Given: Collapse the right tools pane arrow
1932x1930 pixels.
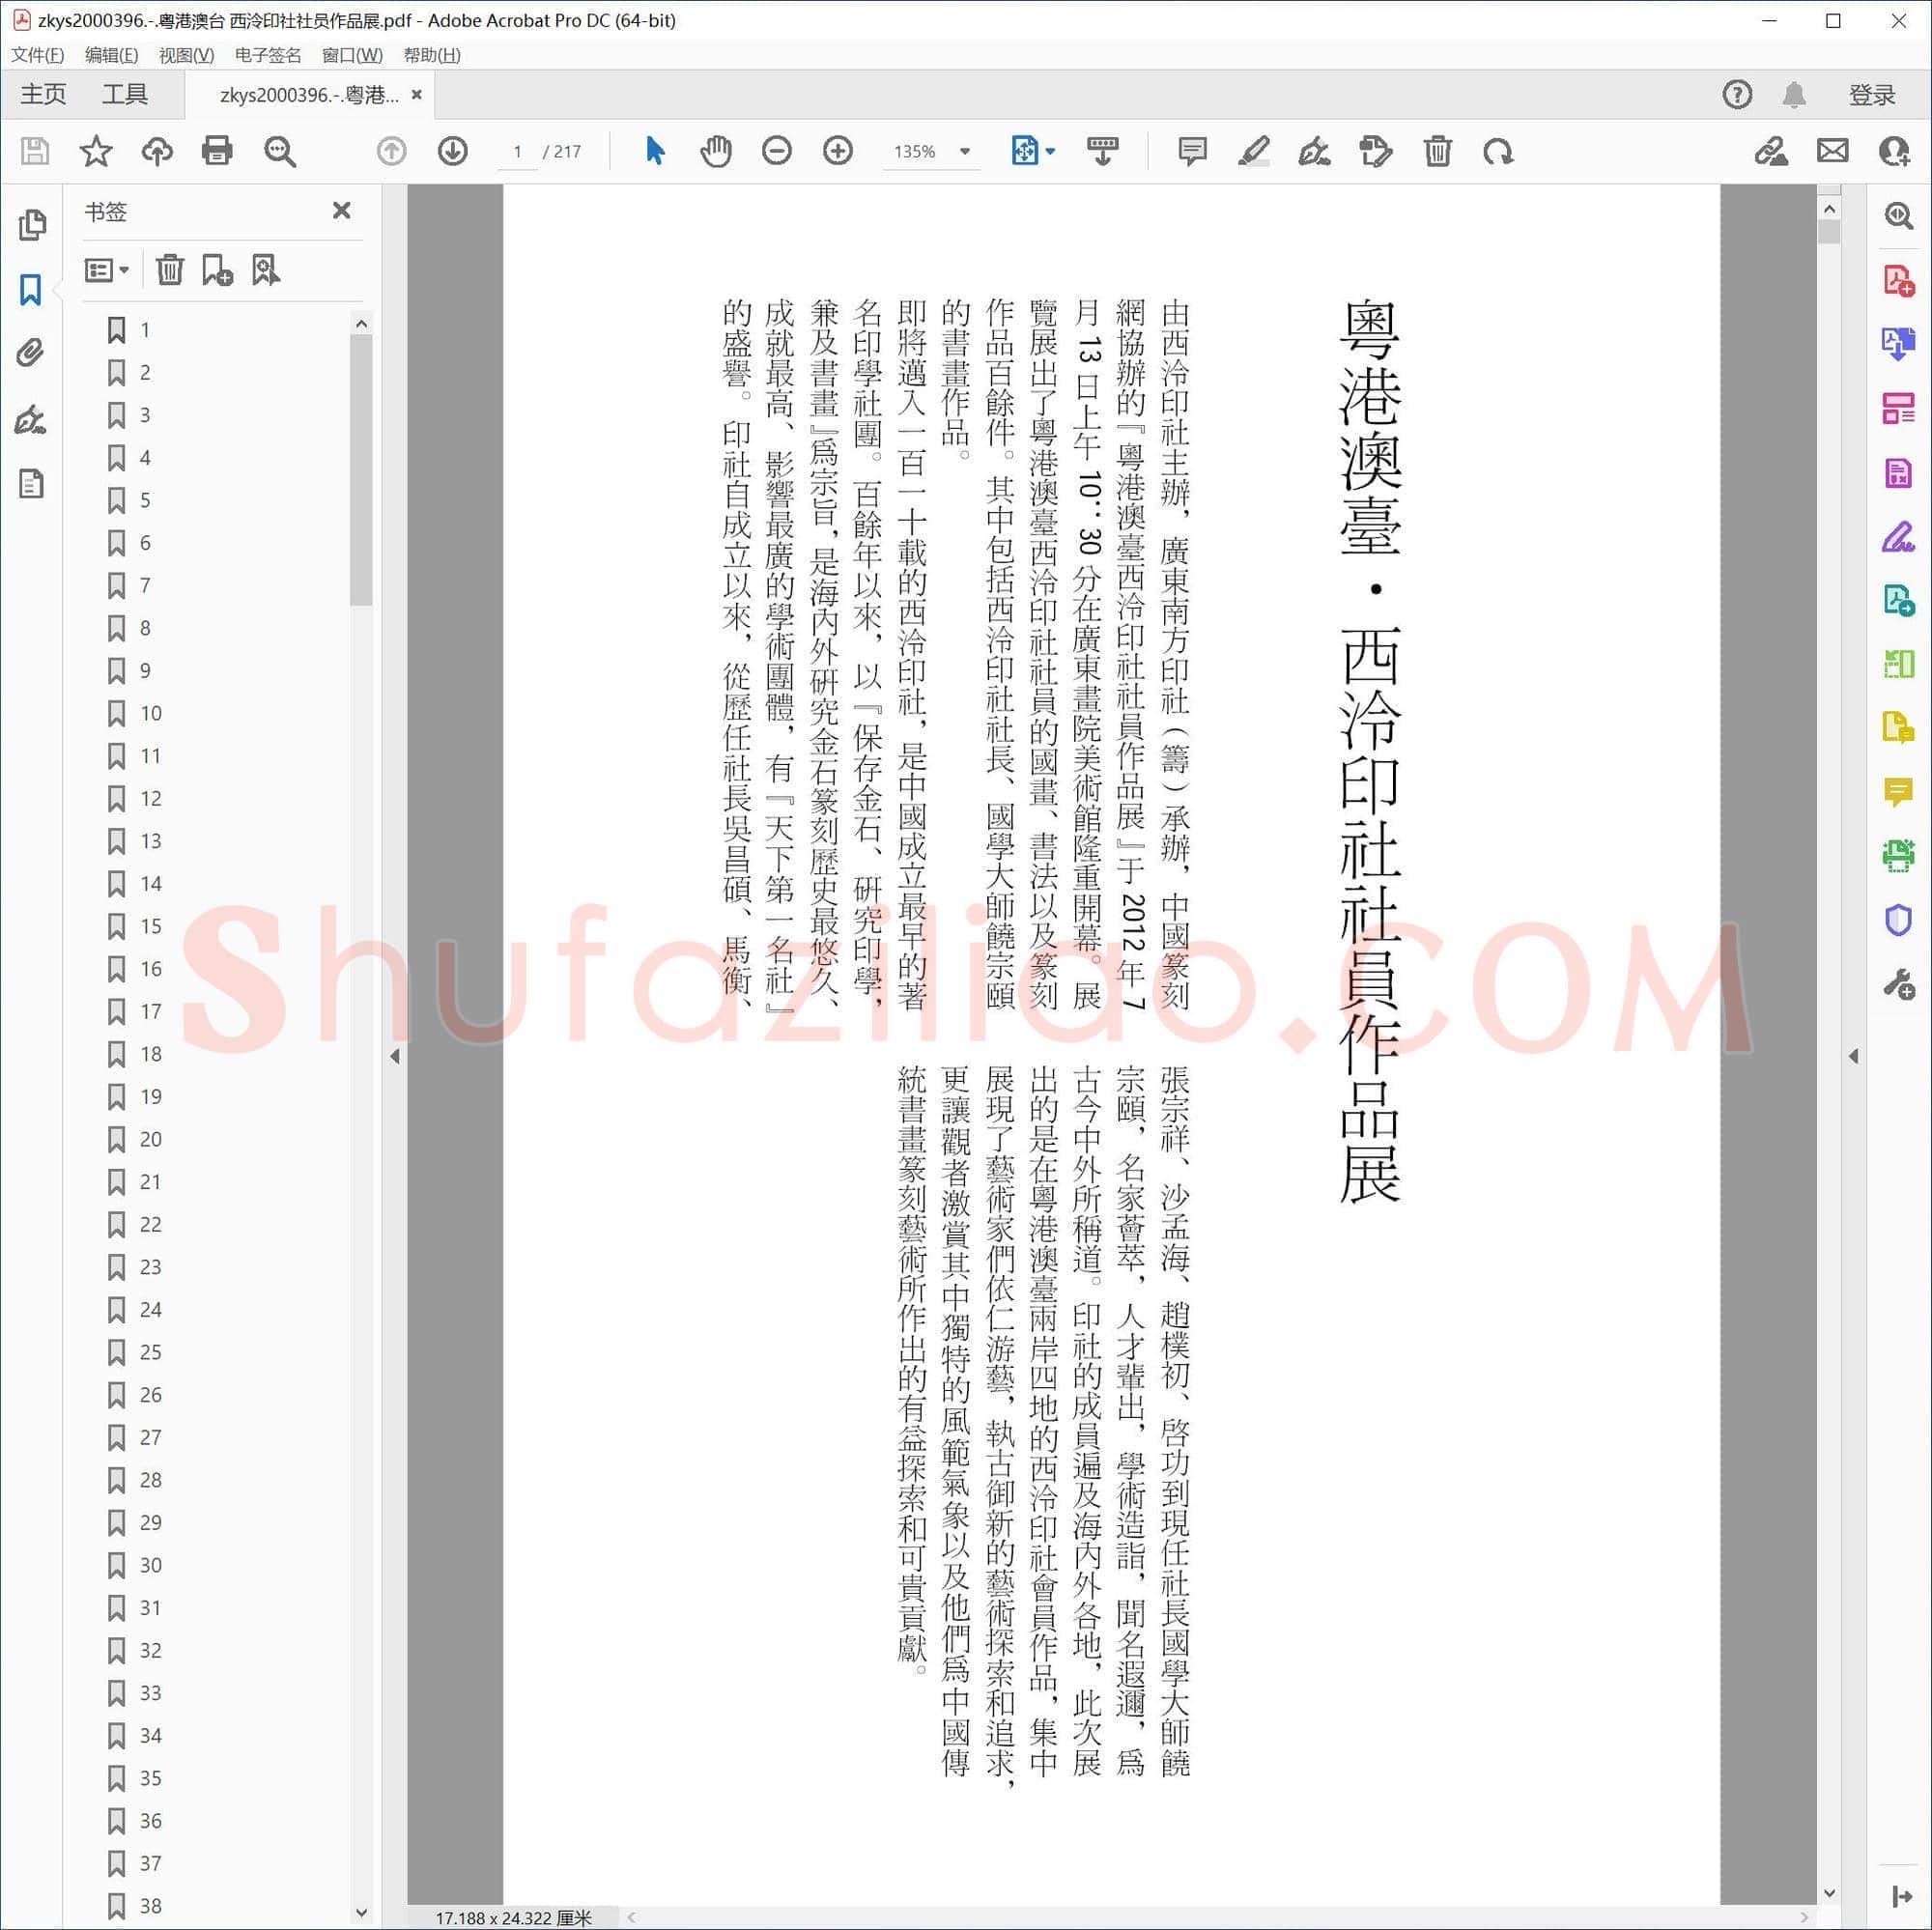Looking at the screenshot, I should click(x=1853, y=1056).
